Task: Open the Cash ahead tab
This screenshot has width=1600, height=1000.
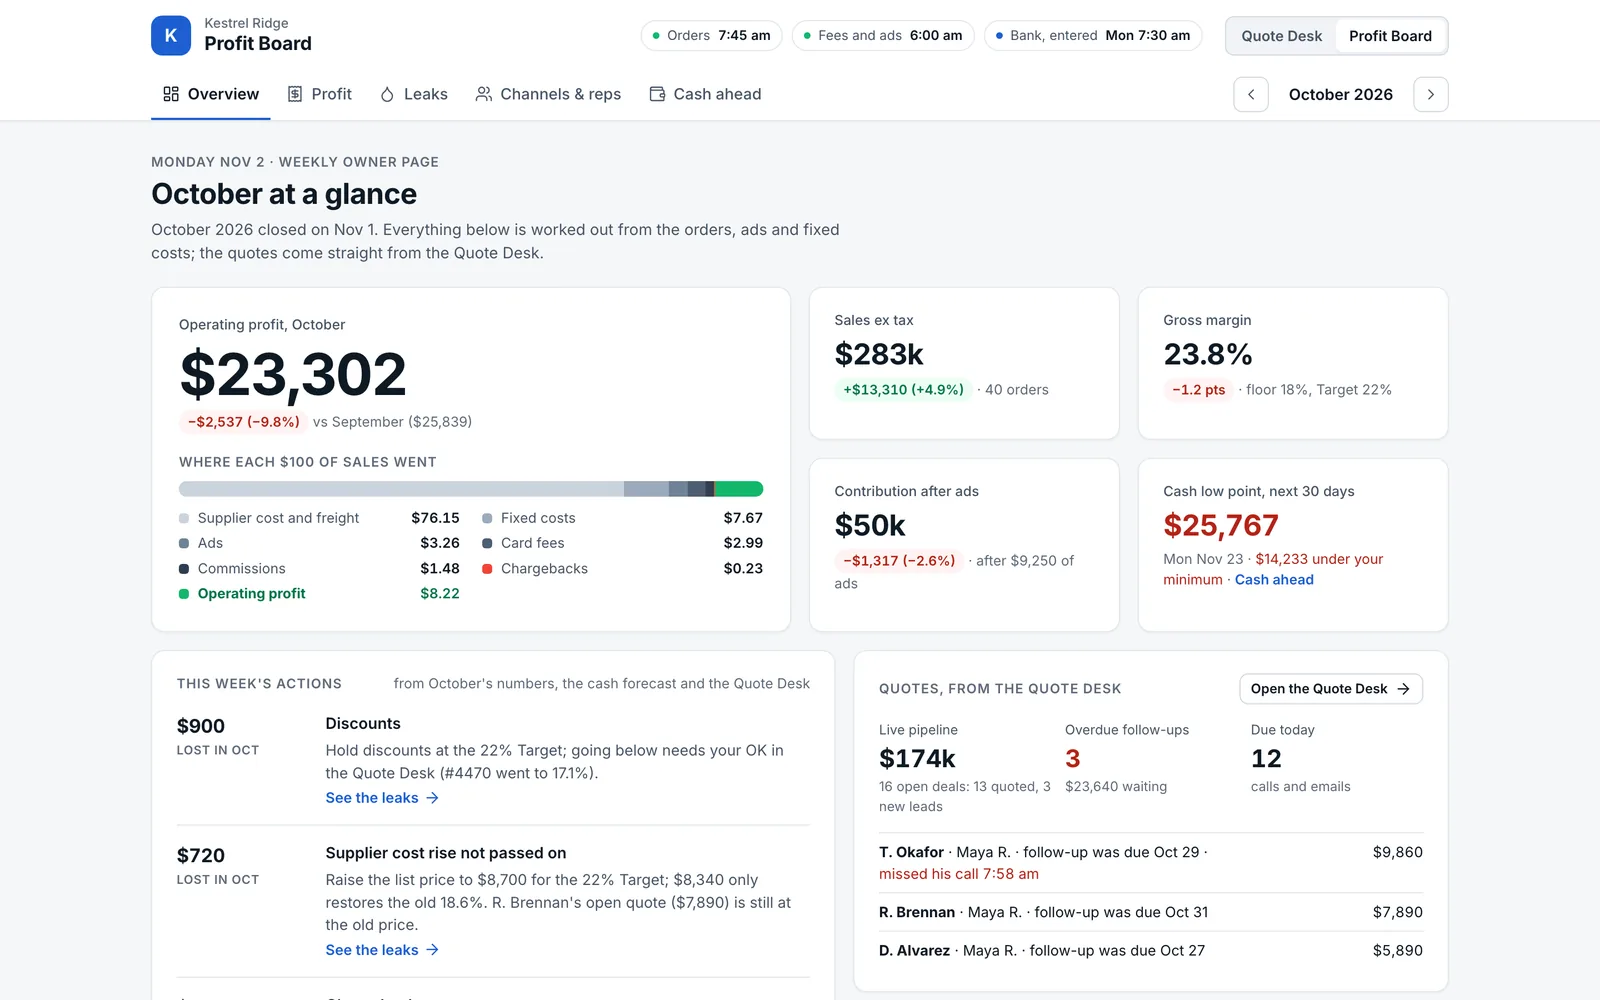Action: [705, 94]
